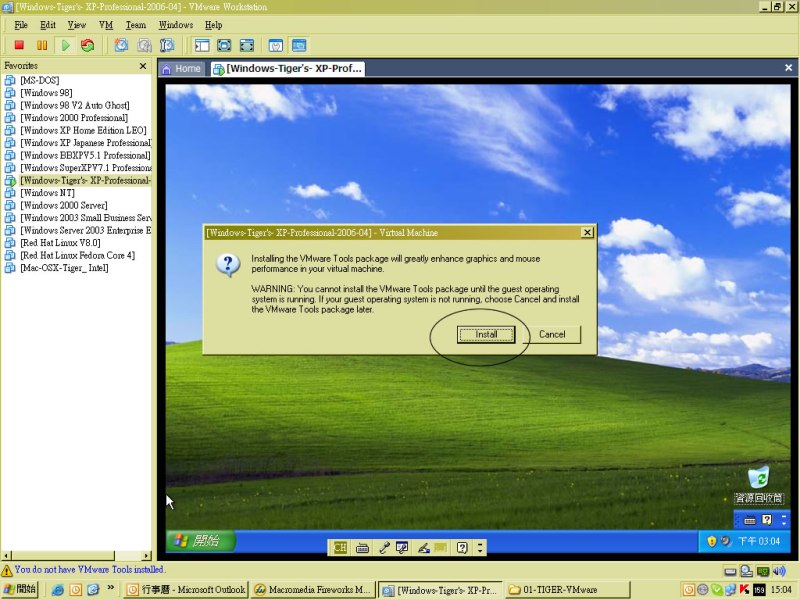The width and height of the screenshot is (800, 600).
Task: Open the View menu
Action: [x=77, y=25]
